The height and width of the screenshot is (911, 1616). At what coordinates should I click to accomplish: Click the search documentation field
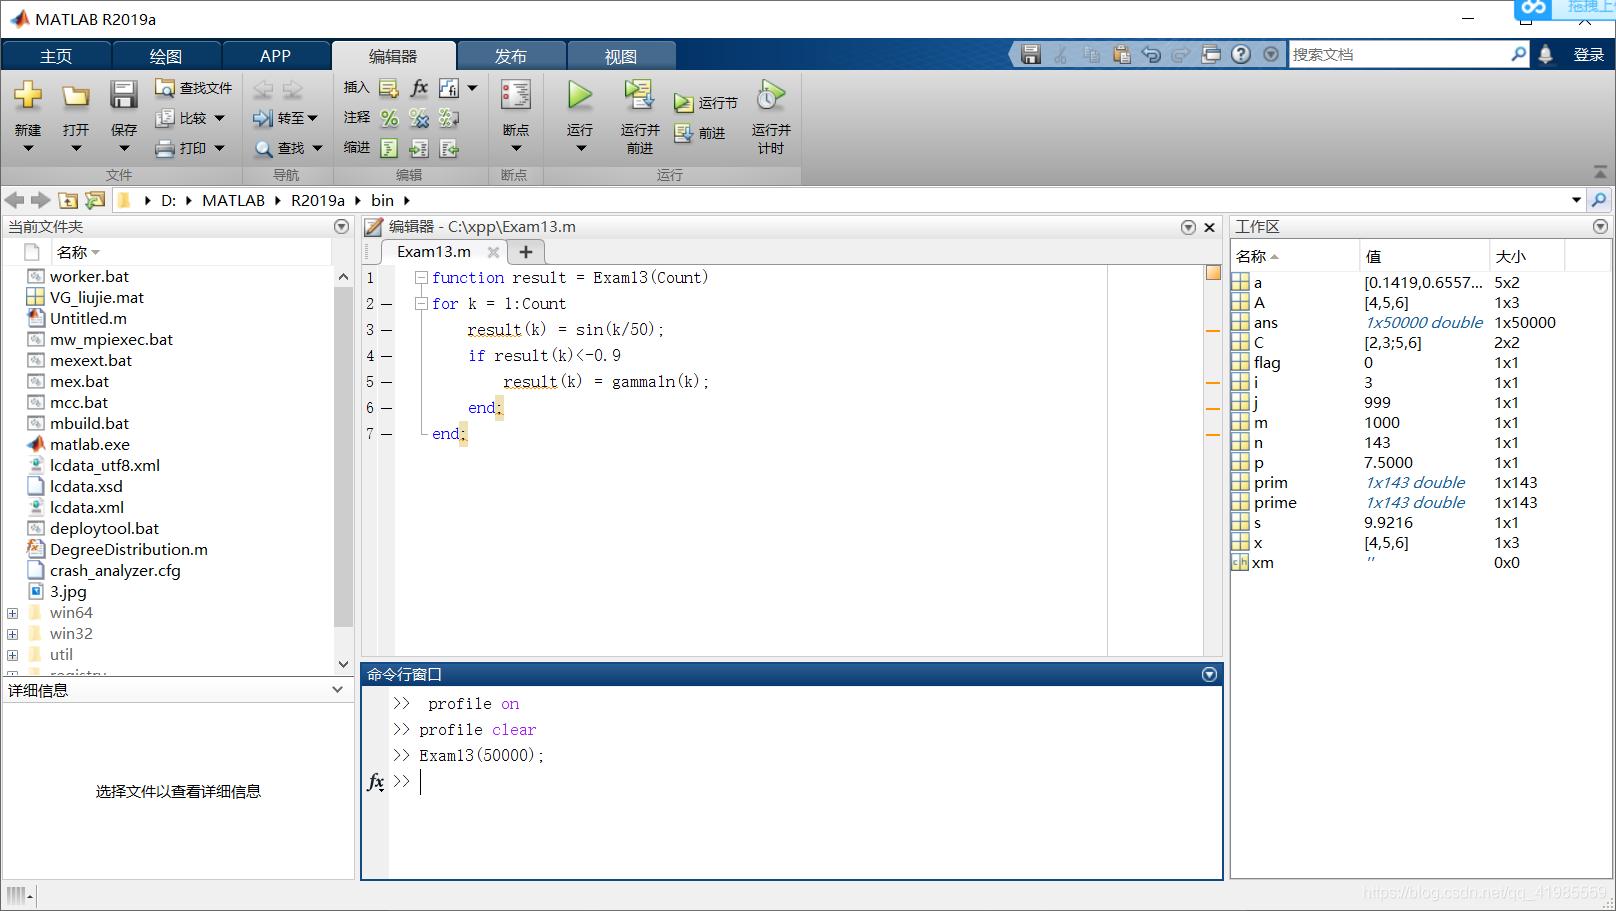coord(1400,54)
